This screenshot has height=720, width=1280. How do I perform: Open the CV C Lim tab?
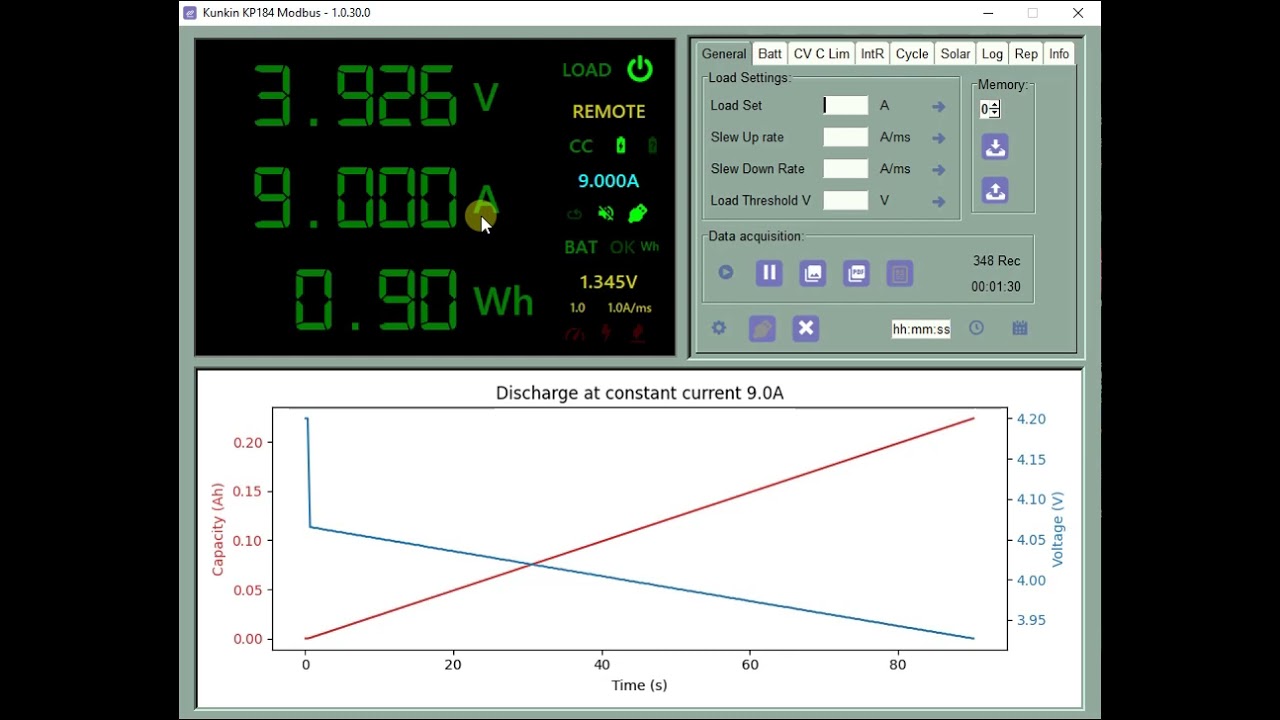coord(822,54)
